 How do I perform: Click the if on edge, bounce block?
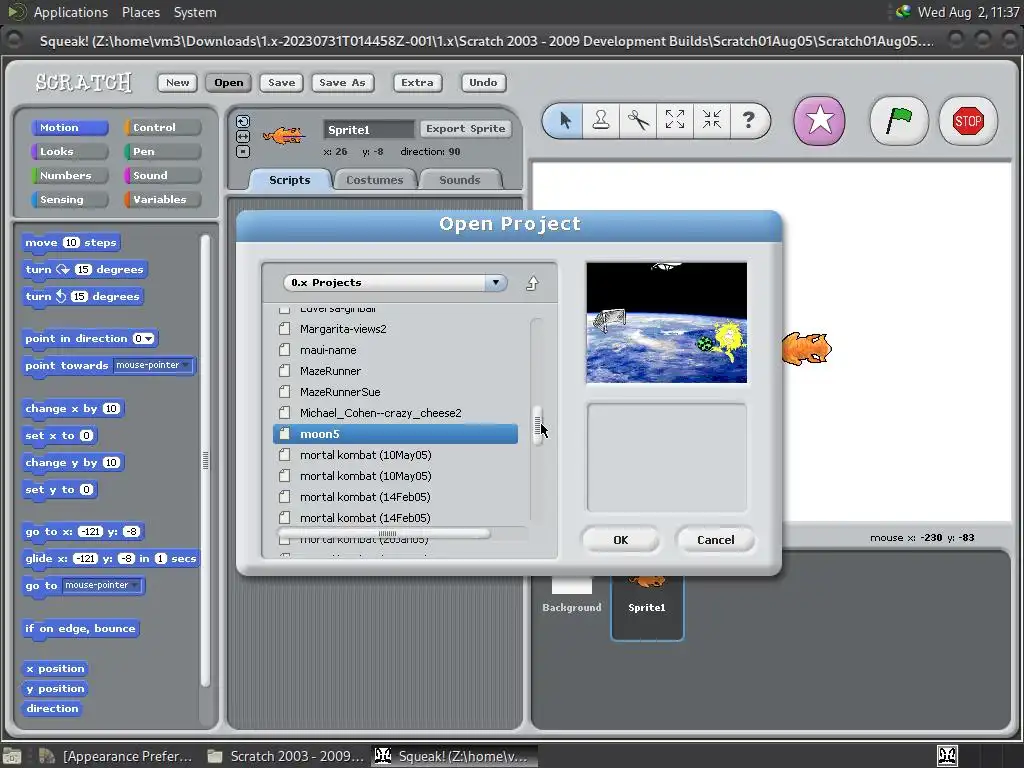pos(80,628)
